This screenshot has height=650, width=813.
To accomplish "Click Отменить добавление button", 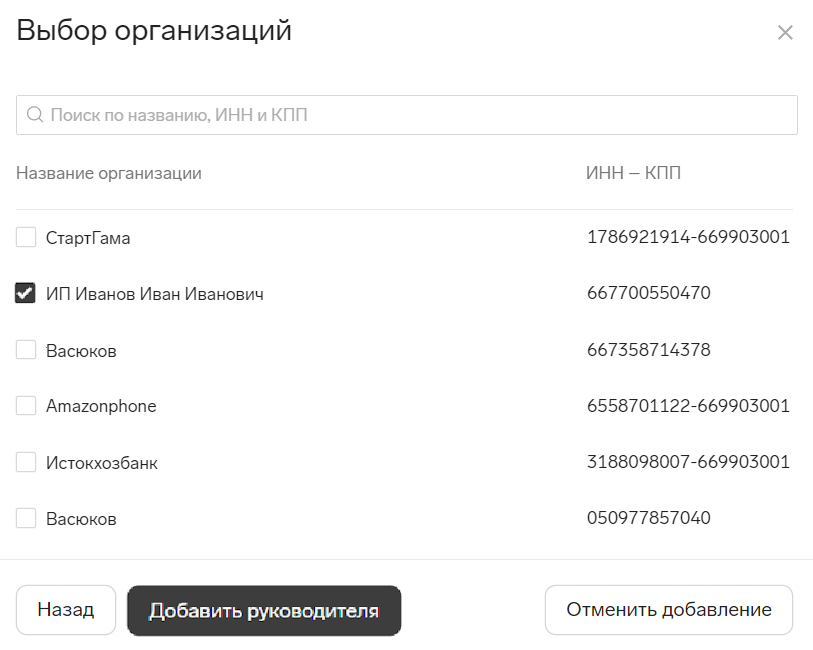I will (x=669, y=610).
